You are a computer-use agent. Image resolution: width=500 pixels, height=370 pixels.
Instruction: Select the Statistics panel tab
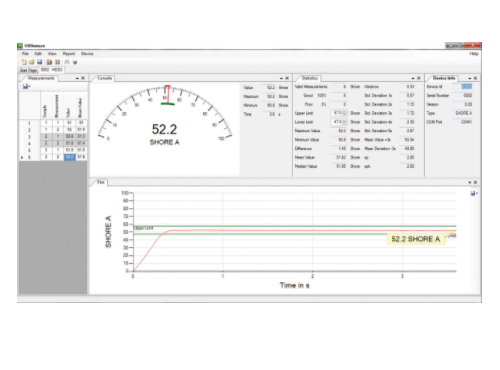(310, 78)
